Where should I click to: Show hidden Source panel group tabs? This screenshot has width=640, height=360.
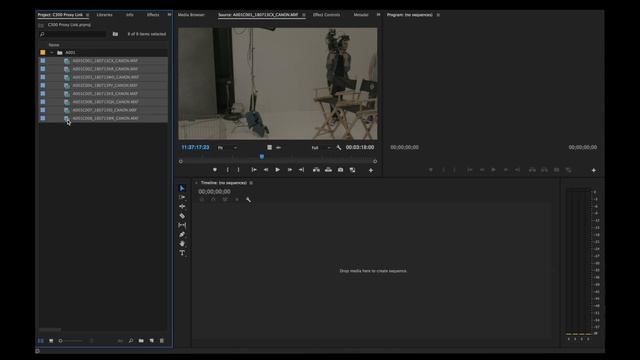click(x=378, y=15)
